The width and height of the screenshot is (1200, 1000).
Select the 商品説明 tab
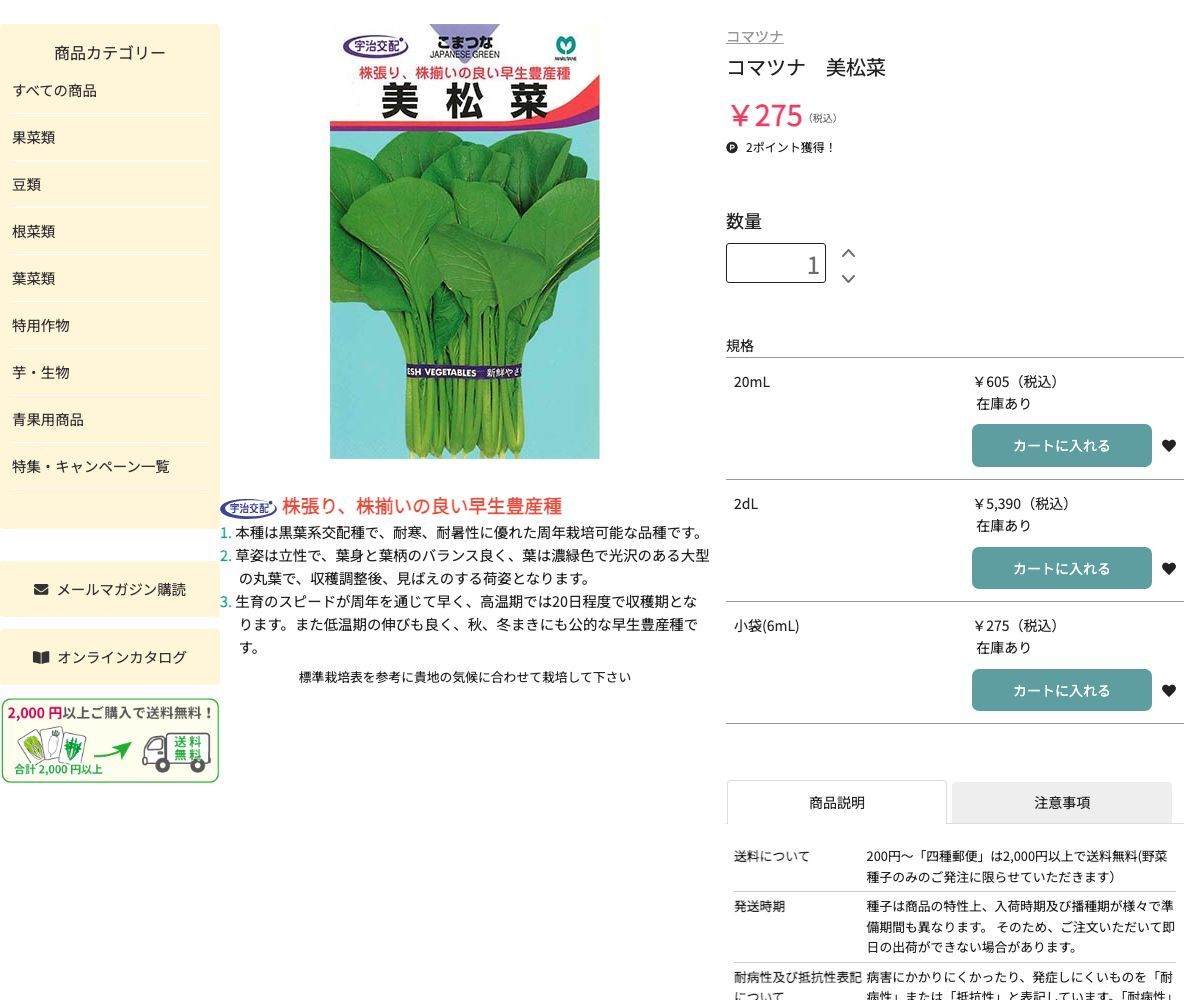tap(836, 802)
